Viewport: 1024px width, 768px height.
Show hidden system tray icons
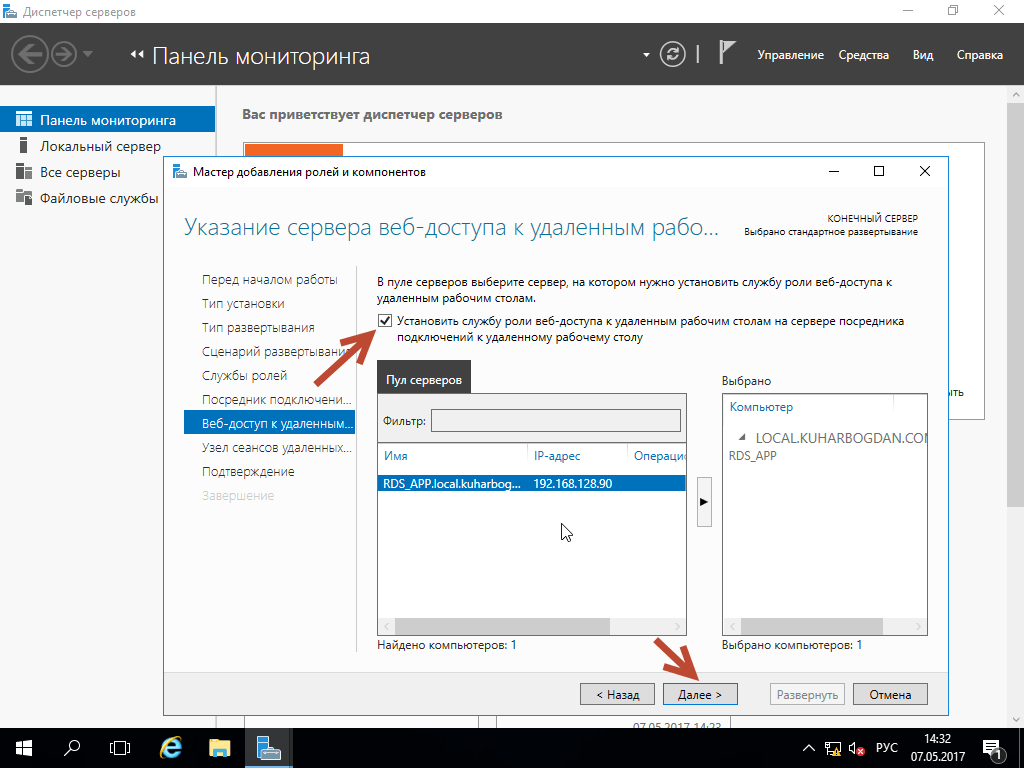point(809,748)
